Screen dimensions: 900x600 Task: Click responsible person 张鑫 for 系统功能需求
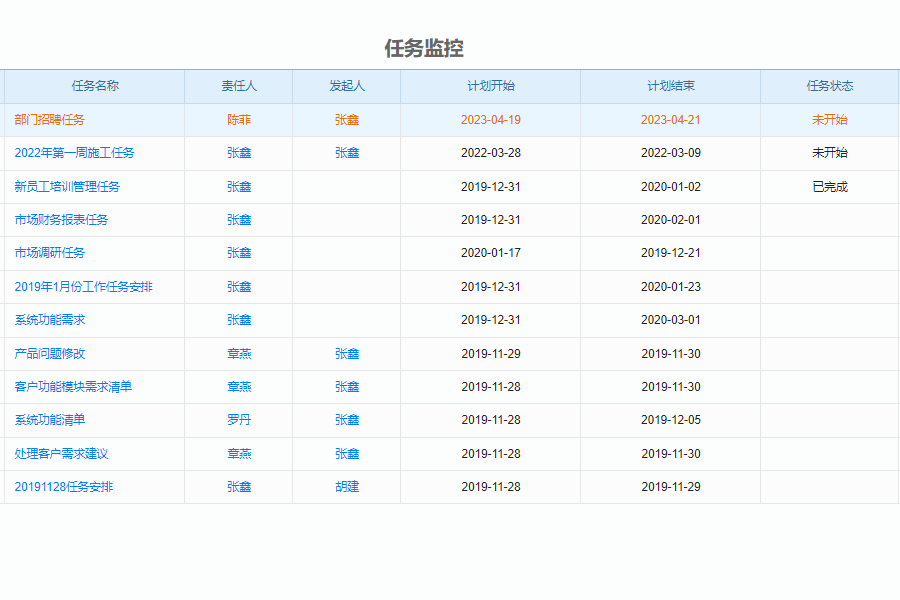point(239,320)
